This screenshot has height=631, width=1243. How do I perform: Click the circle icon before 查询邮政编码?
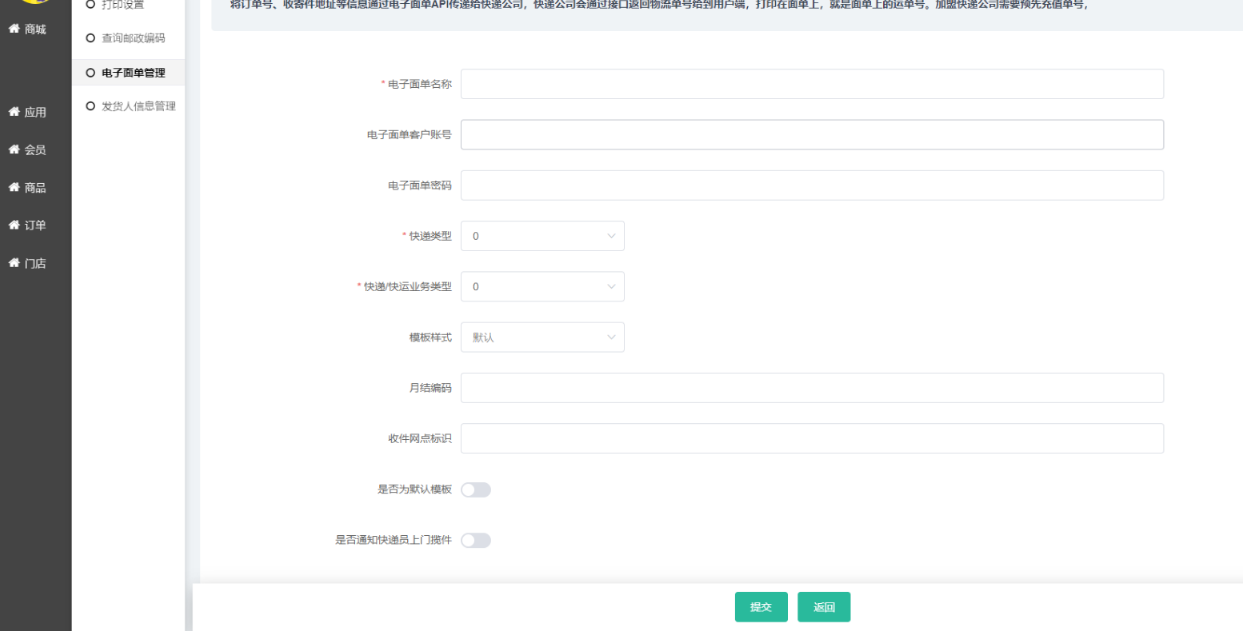point(91,38)
